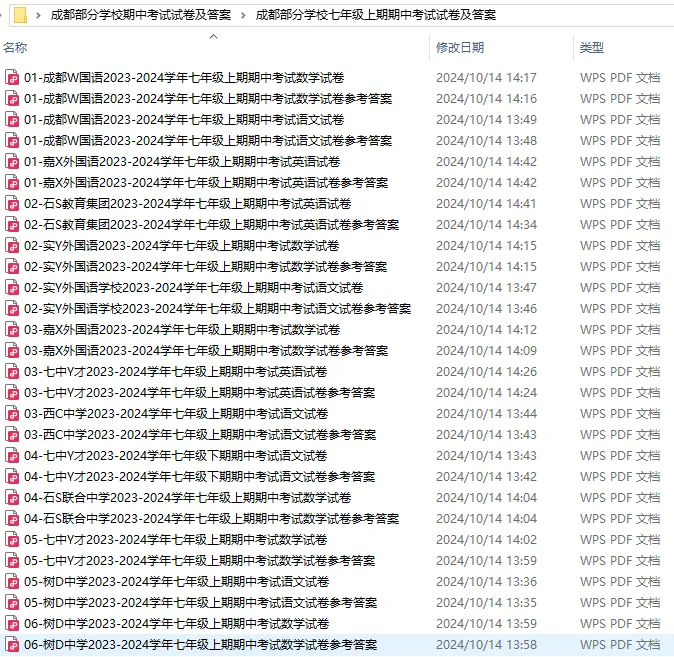Select file name 05-树D中学语文试卷参考答案

[x=201, y=603]
